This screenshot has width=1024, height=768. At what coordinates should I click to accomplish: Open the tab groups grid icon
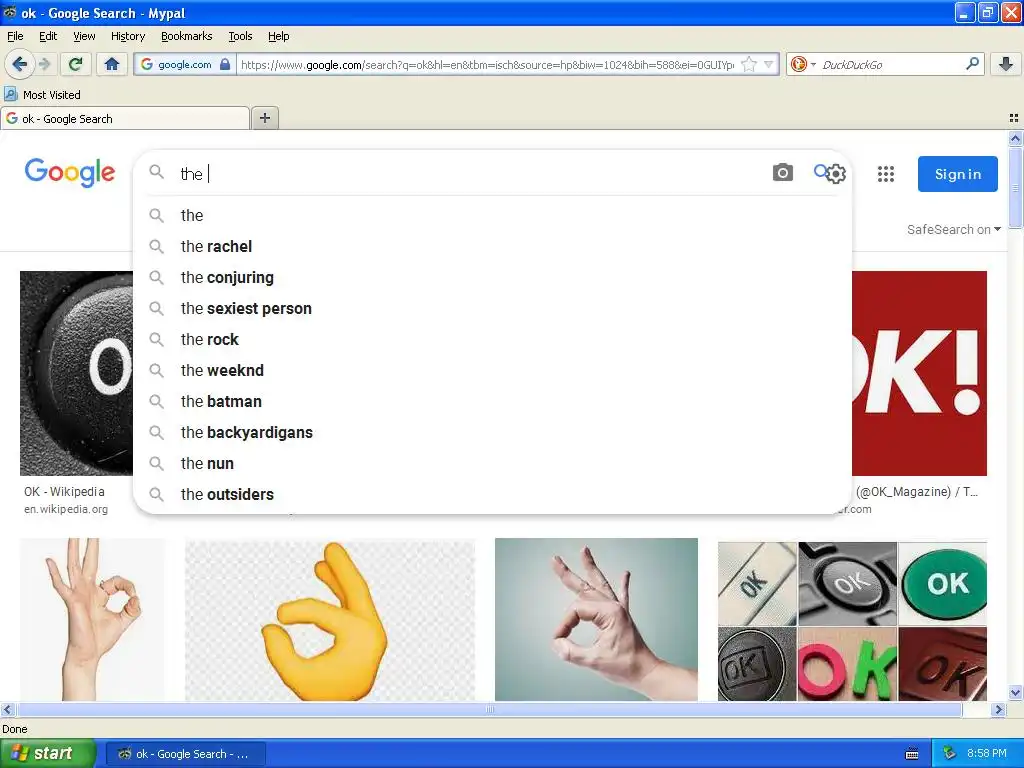(1014, 118)
